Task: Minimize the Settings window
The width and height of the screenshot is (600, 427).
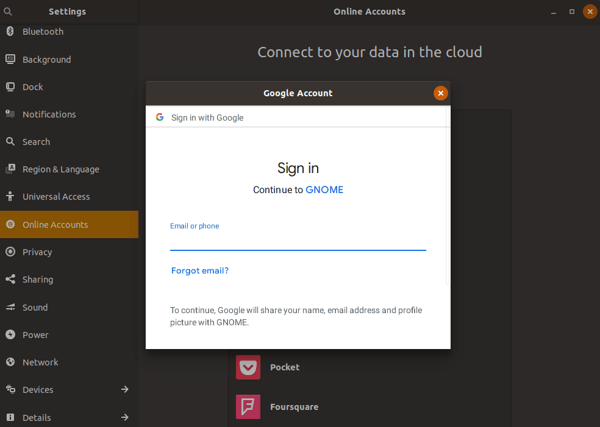Action: pyautogui.click(x=553, y=12)
